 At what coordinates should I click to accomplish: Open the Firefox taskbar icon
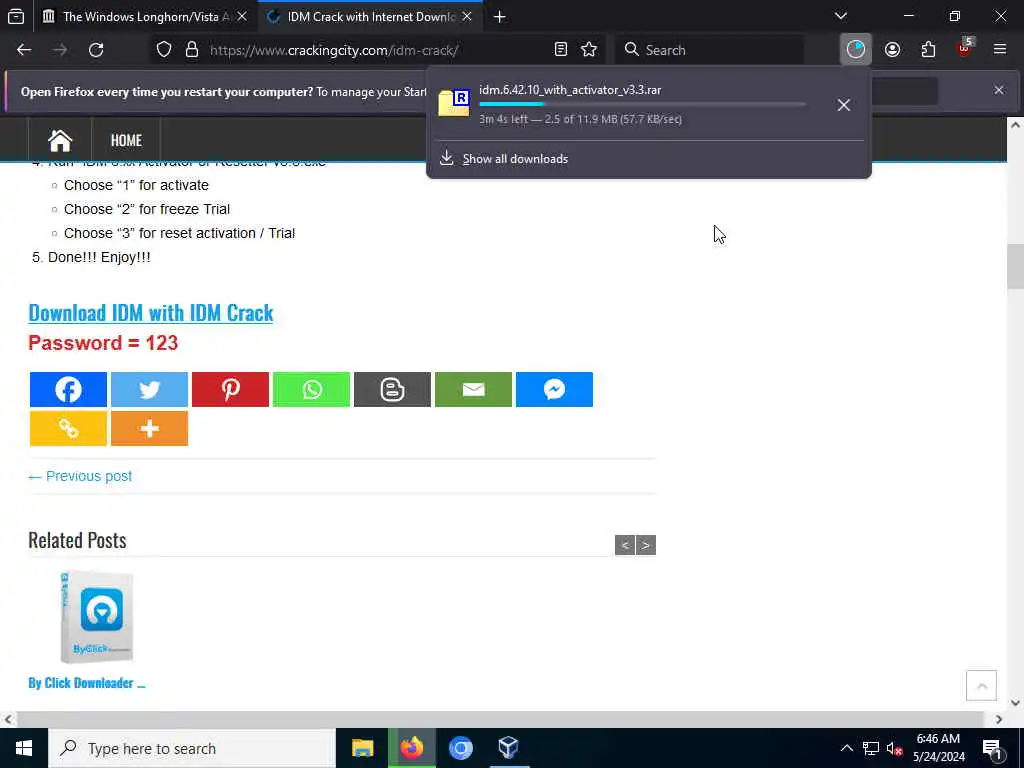coord(411,748)
